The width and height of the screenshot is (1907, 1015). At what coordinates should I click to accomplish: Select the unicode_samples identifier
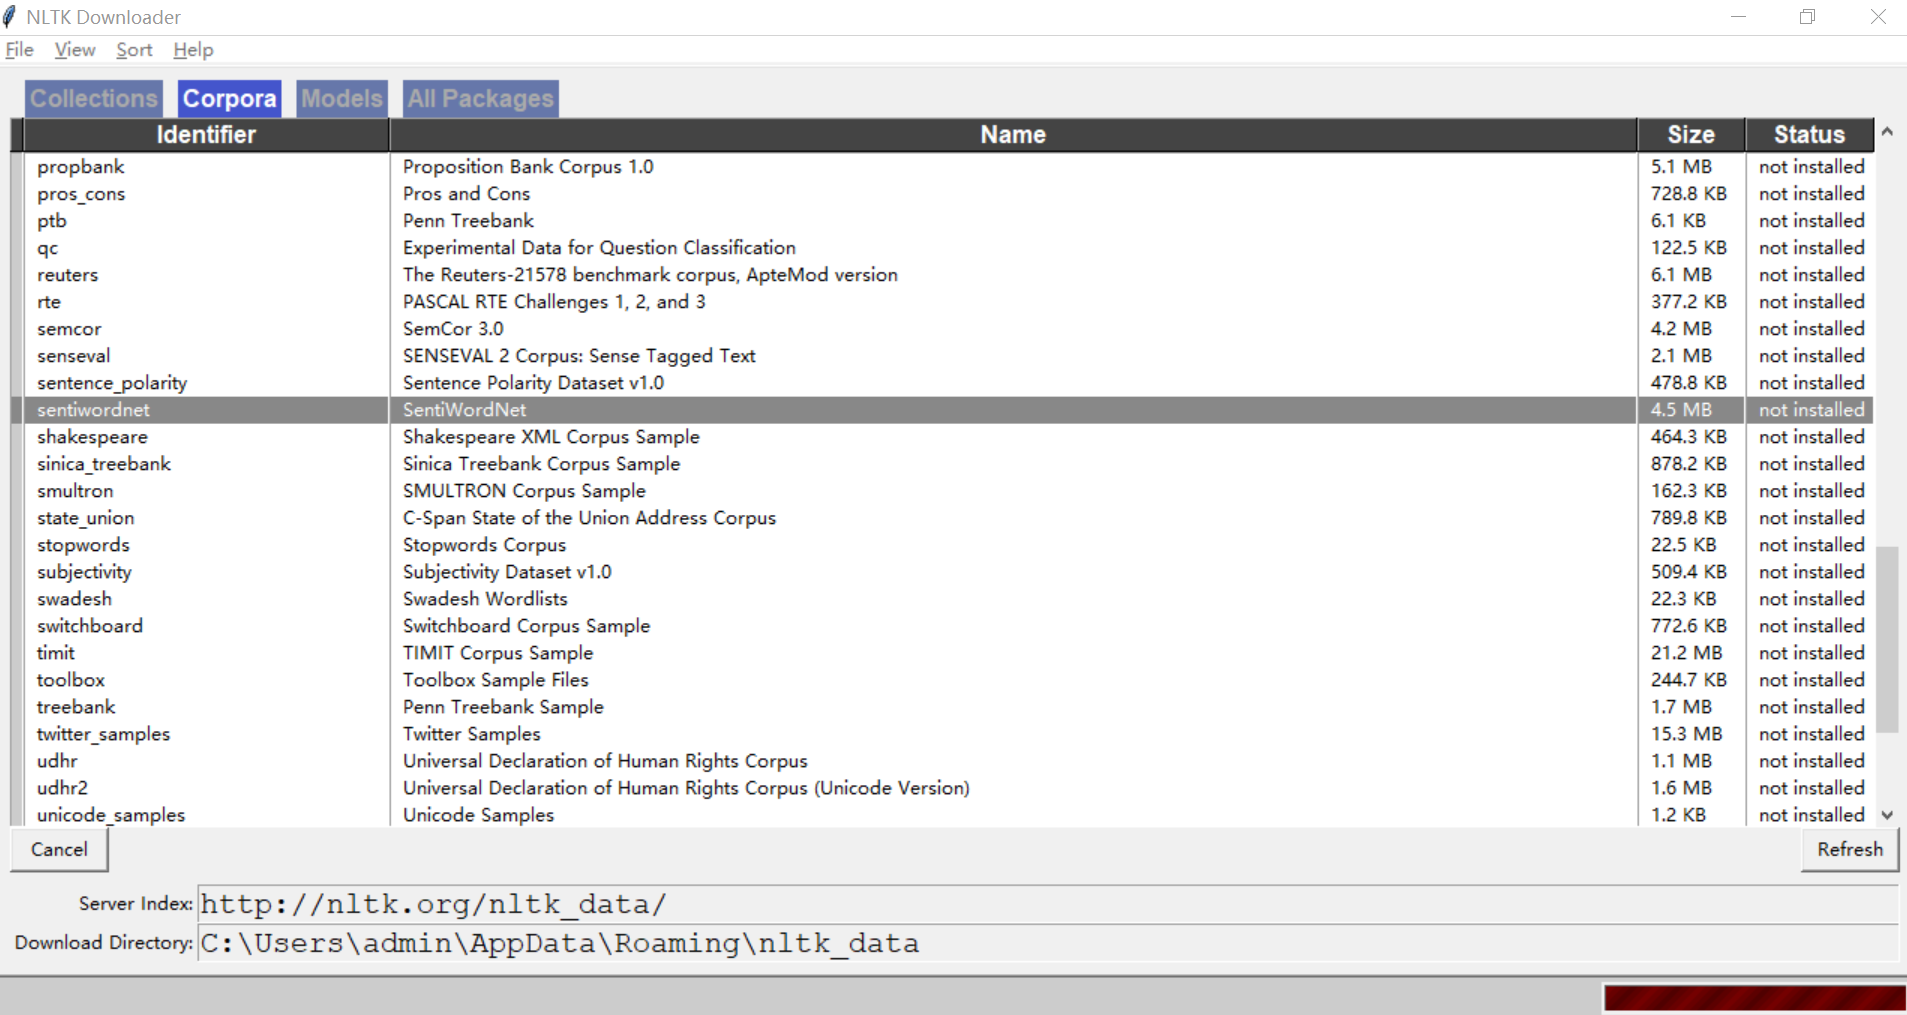tap(111, 815)
